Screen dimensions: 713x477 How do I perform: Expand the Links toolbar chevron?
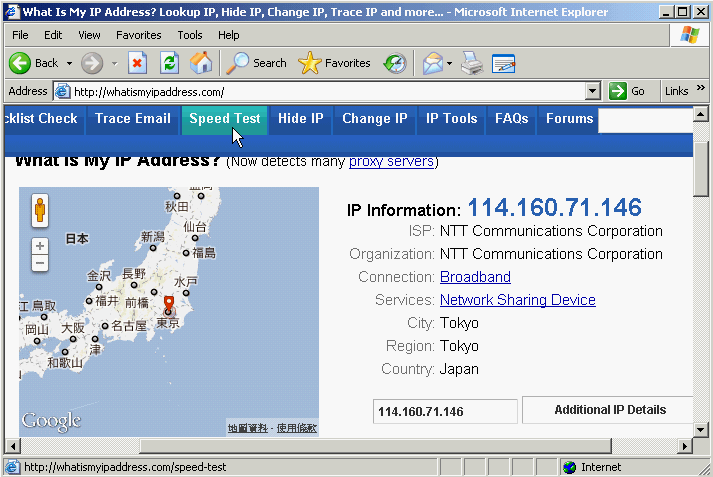tap(701, 88)
